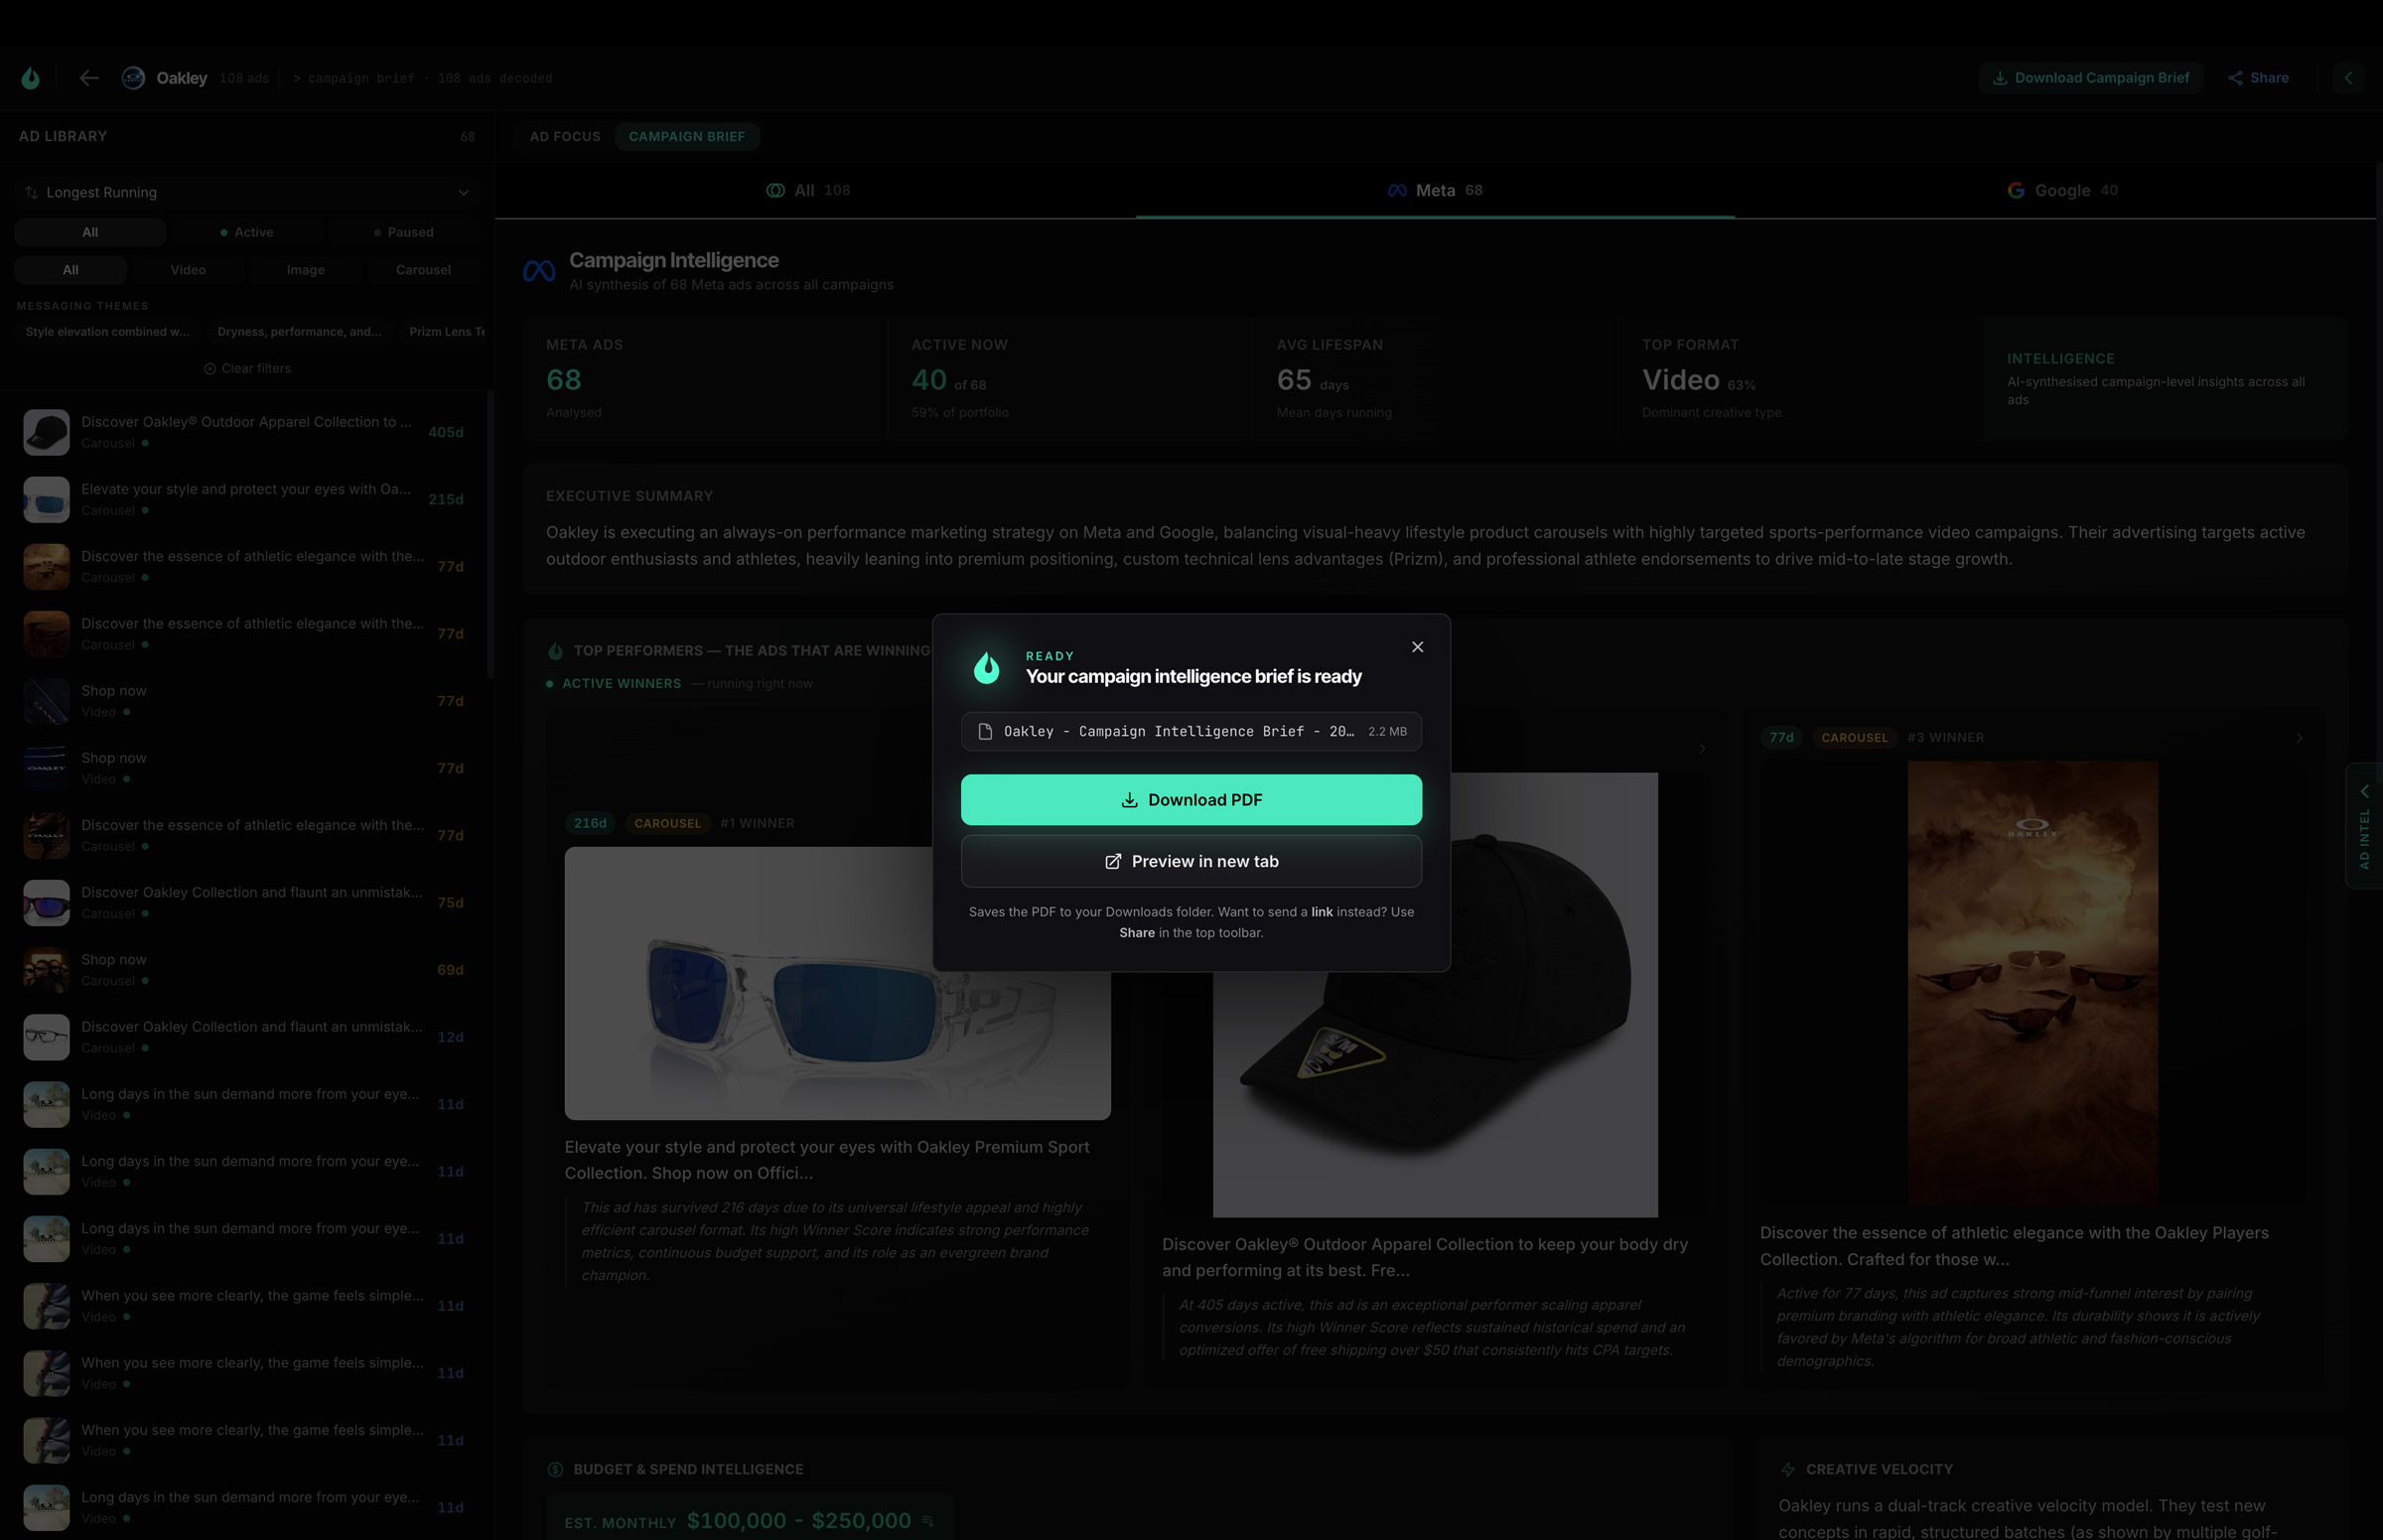Viewport: 2383px width, 1540px height.
Task: Select the 75d 'Discover Oakley Collection' ad row
Action: tap(243, 902)
